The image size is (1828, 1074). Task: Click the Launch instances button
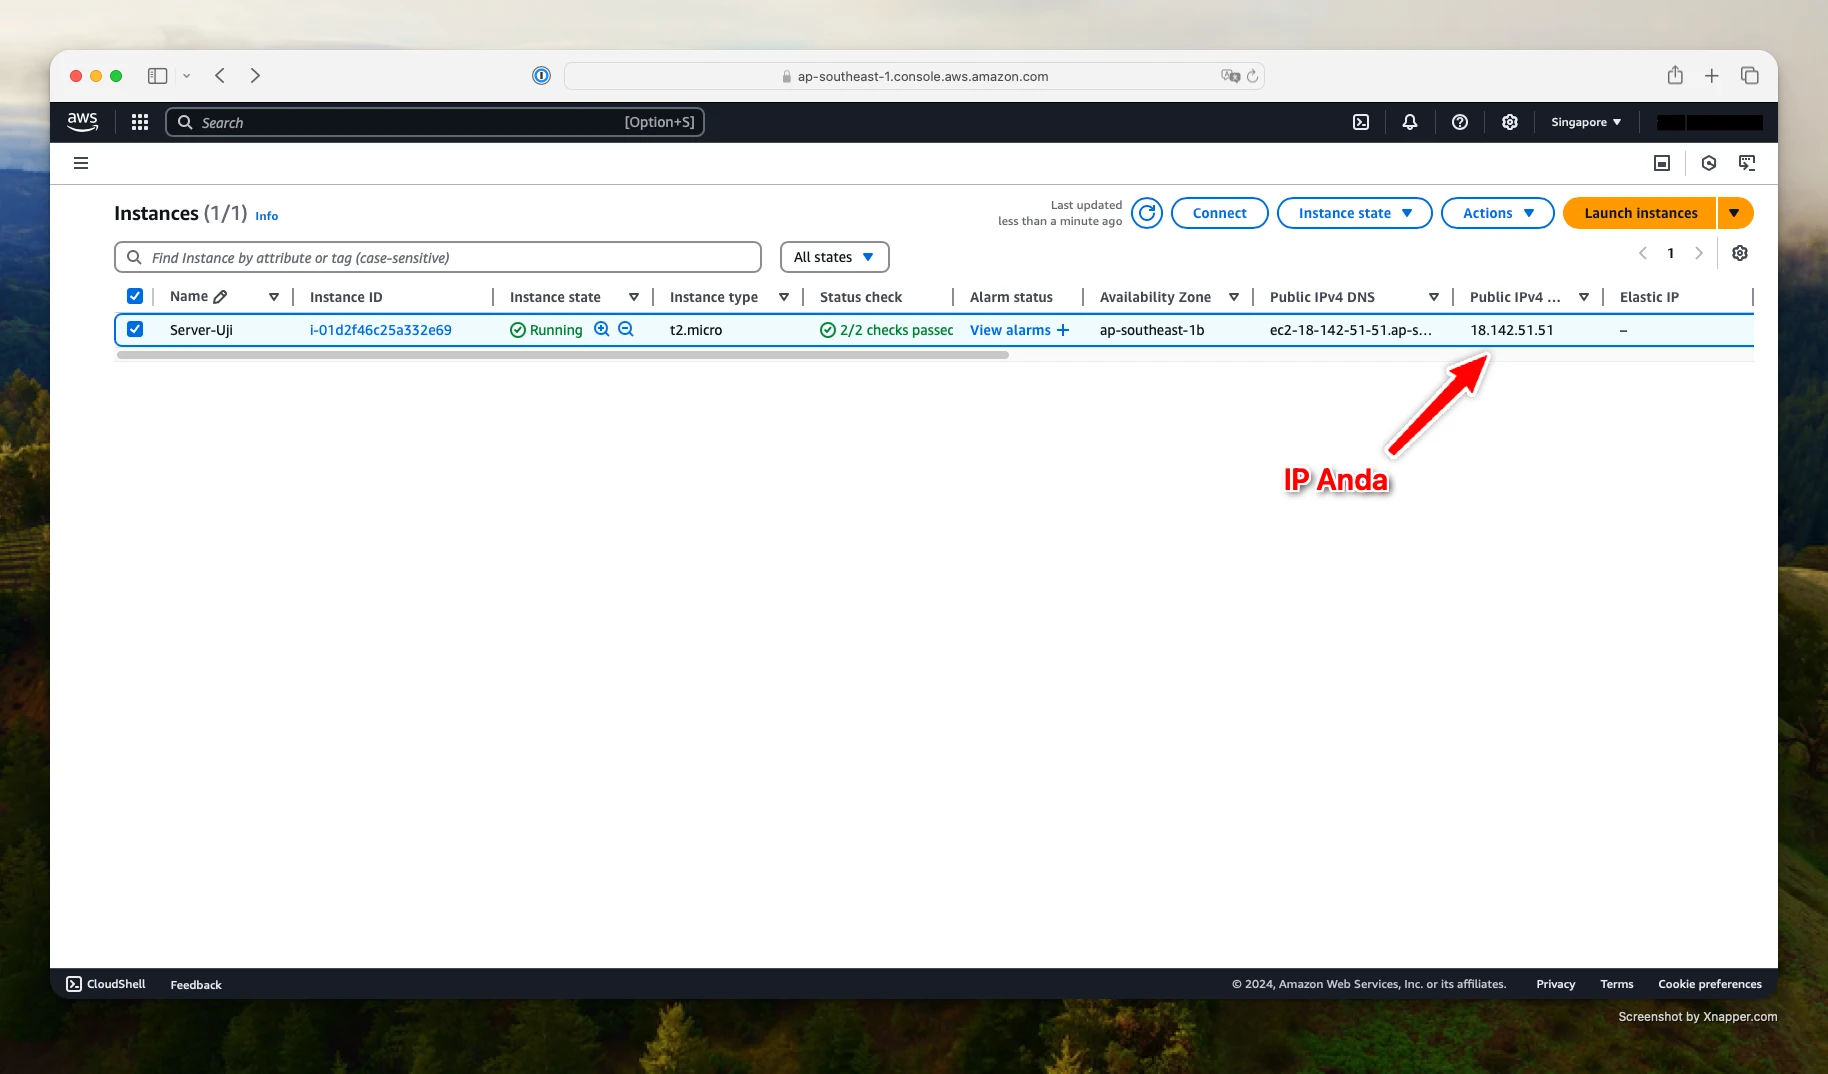[1641, 213]
